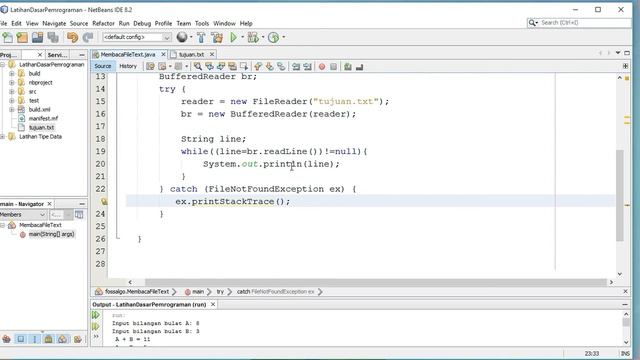Click the Source view button

[102, 66]
